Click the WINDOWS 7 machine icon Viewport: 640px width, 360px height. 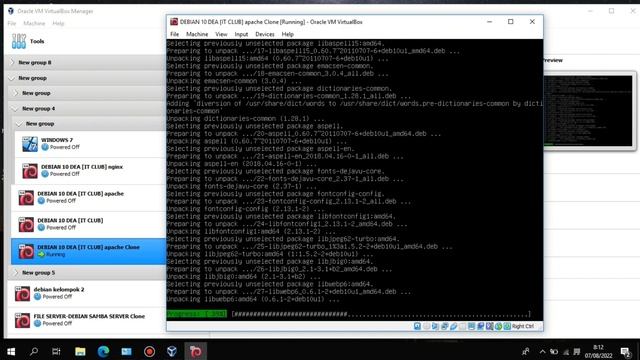point(30,144)
